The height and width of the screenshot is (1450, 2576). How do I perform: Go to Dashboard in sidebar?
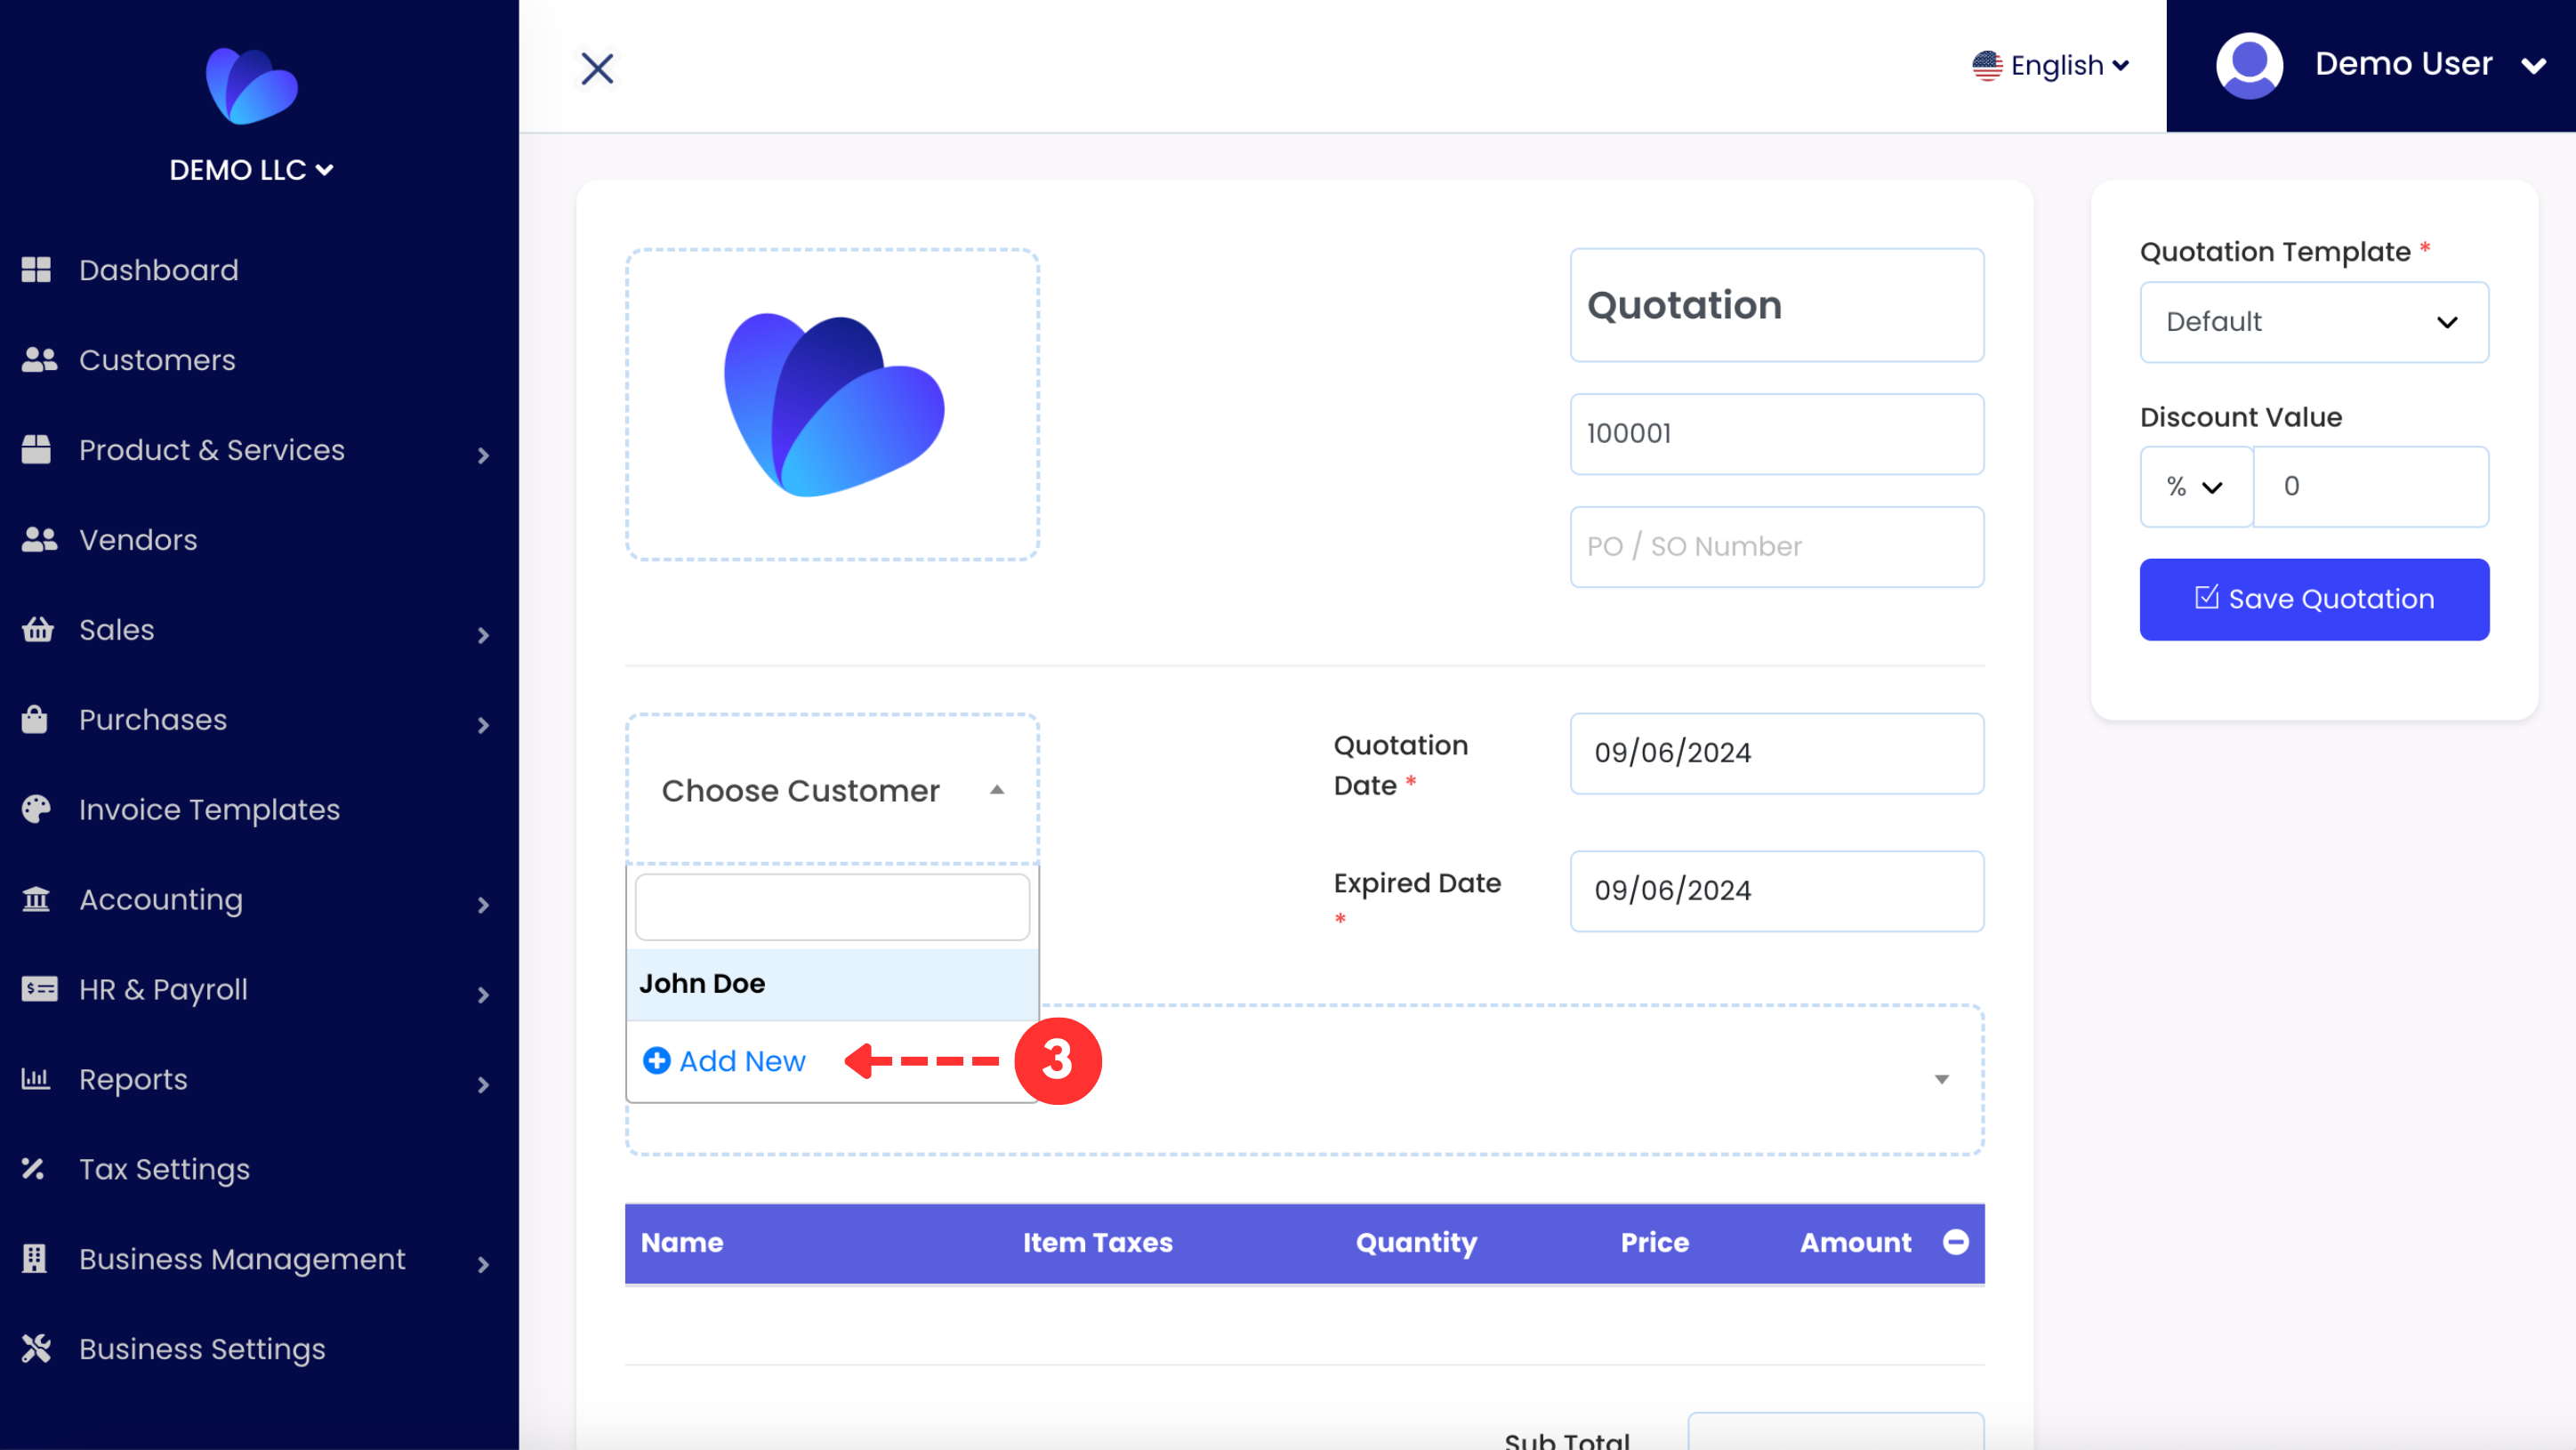tap(158, 270)
